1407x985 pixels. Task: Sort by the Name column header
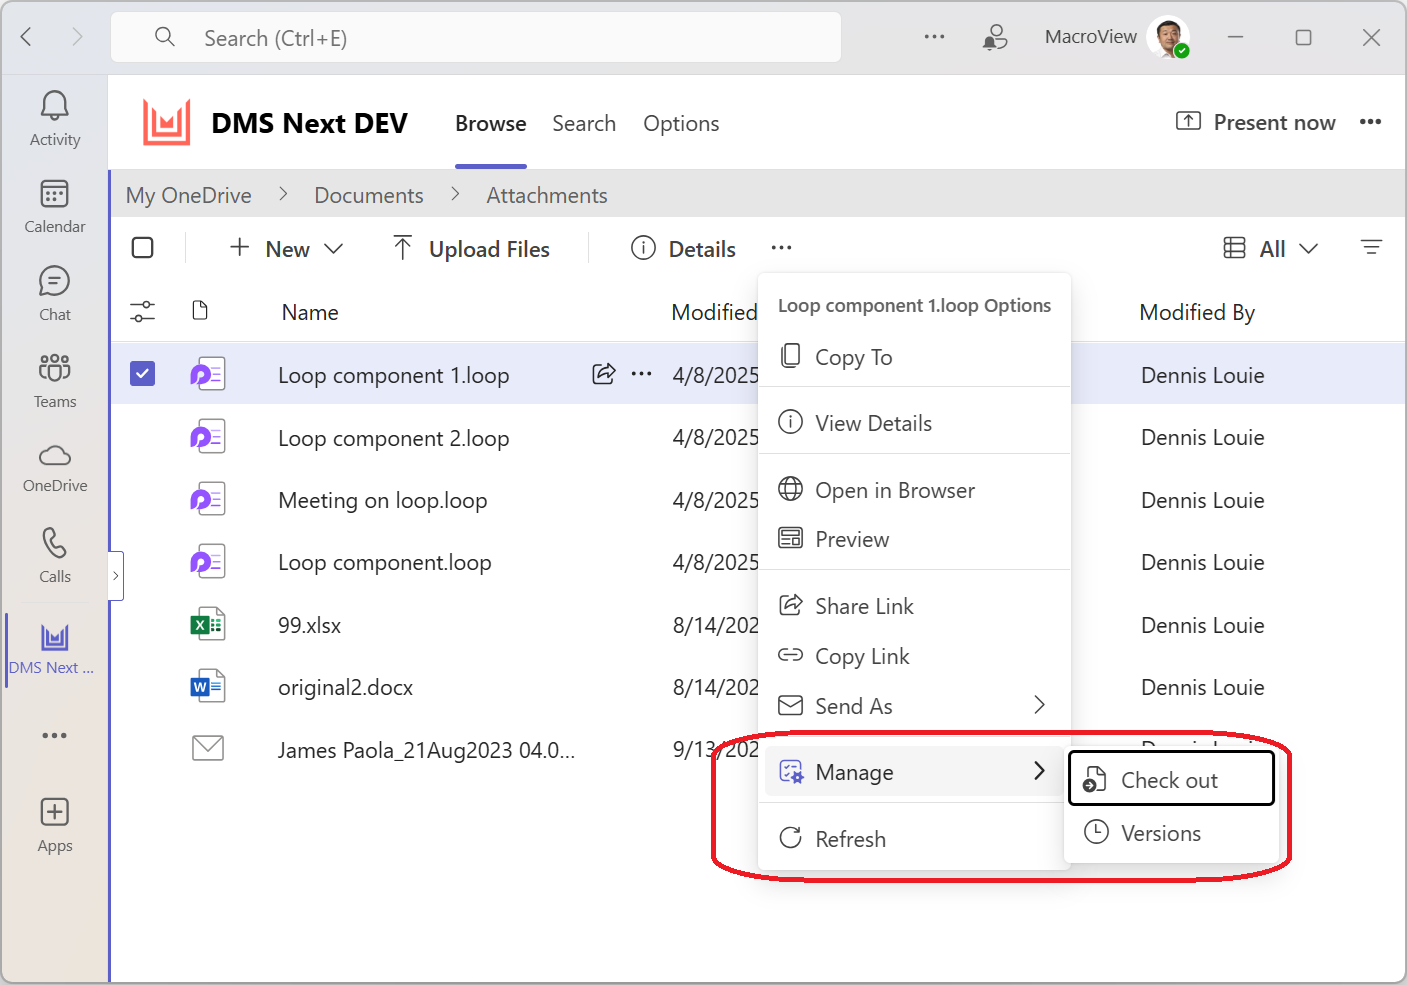(x=310, y=312)
